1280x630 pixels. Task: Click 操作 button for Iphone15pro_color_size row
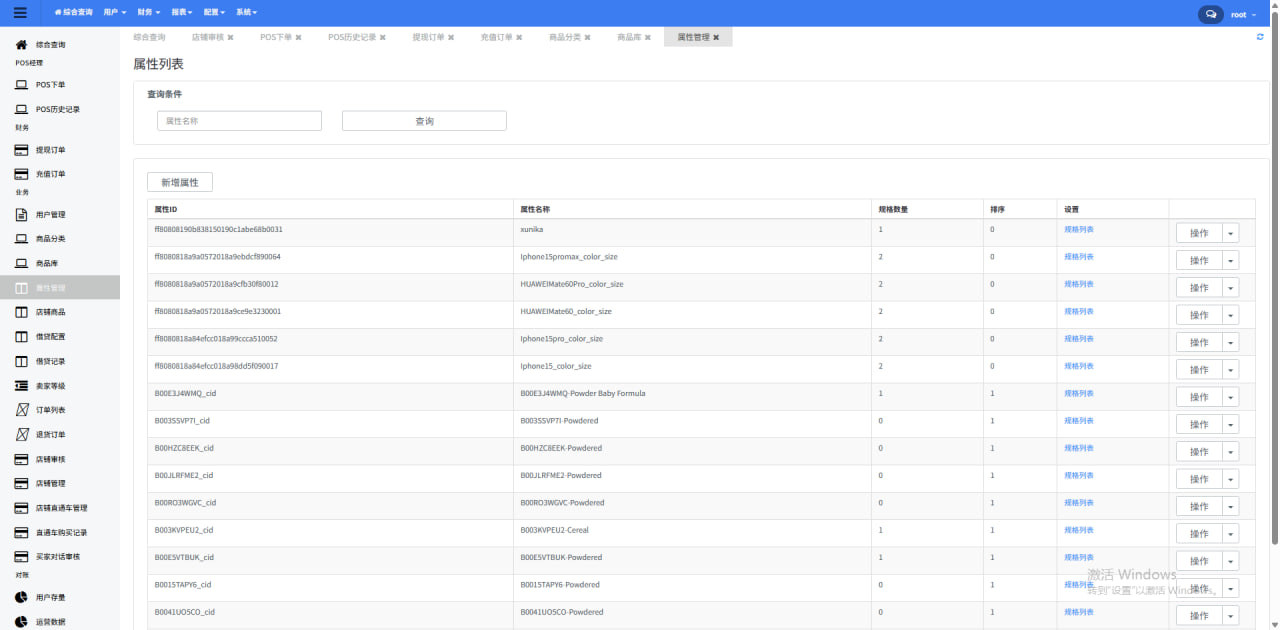click(1199, 342)
